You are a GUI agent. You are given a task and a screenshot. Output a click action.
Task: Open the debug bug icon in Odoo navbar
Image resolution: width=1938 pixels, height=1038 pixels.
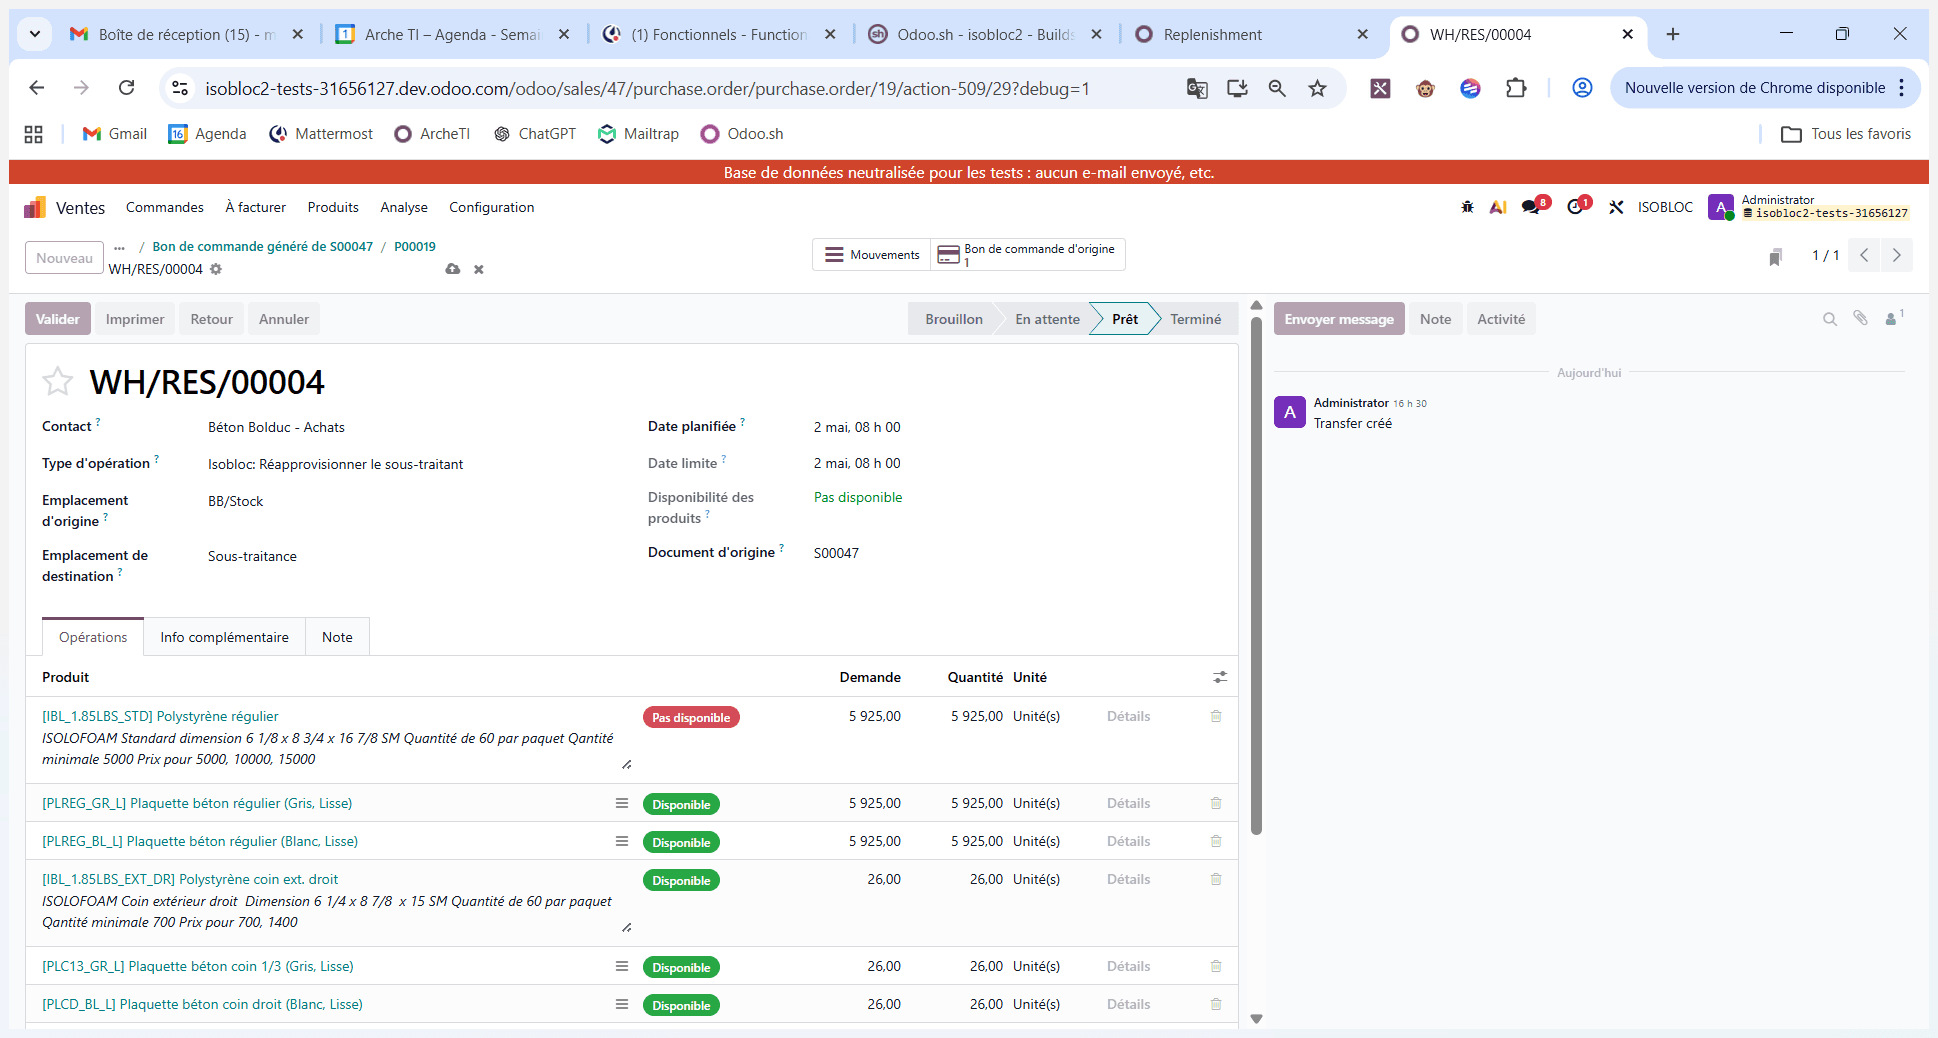click(x=1467, y=207)
